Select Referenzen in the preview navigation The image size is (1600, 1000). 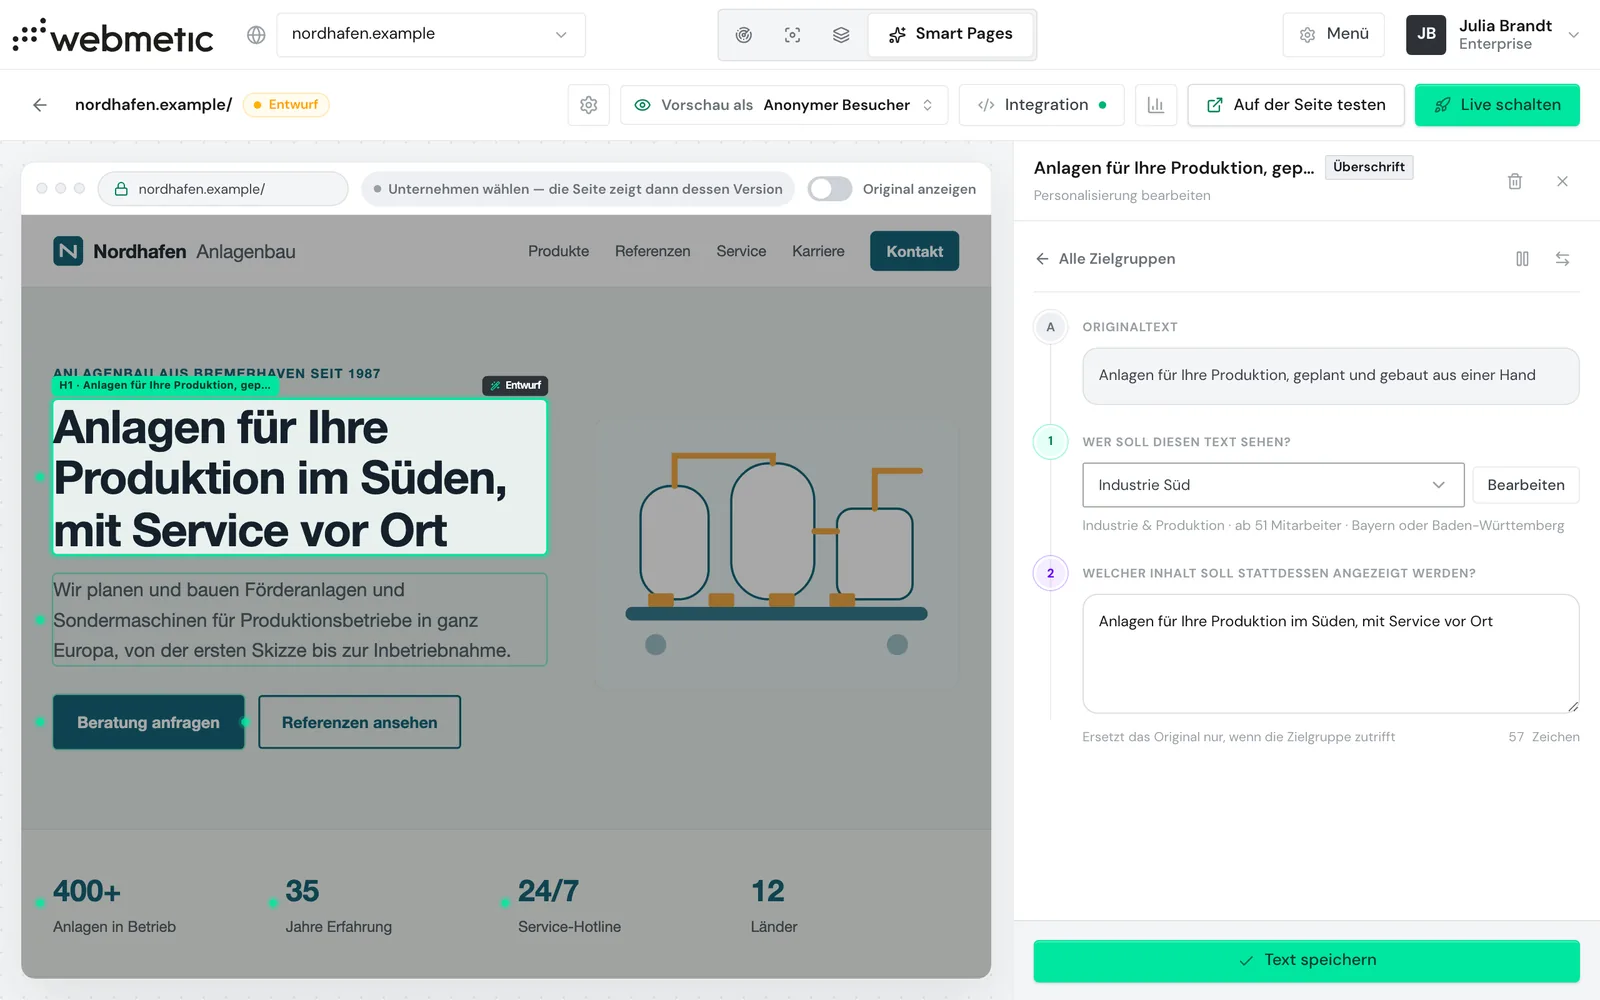click(652, 251)
